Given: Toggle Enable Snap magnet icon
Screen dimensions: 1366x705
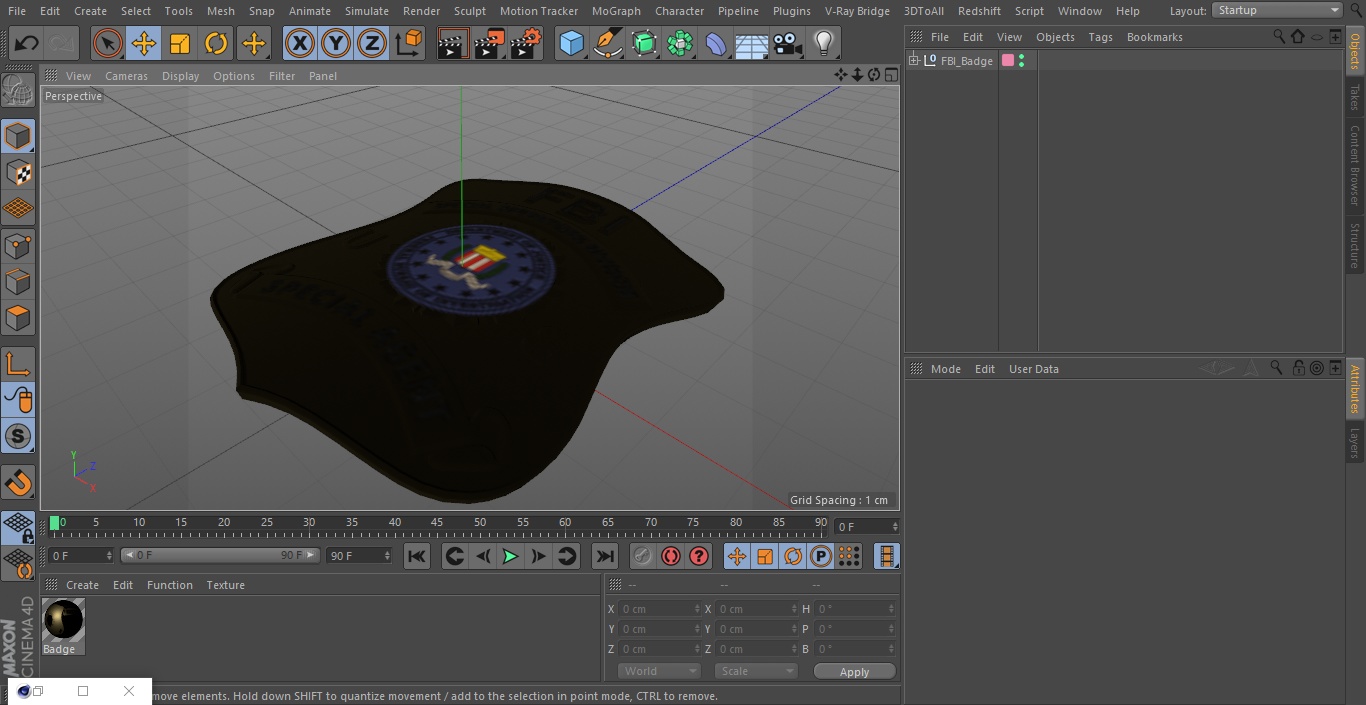Looking at the screenshot, I should coord(18,482).
